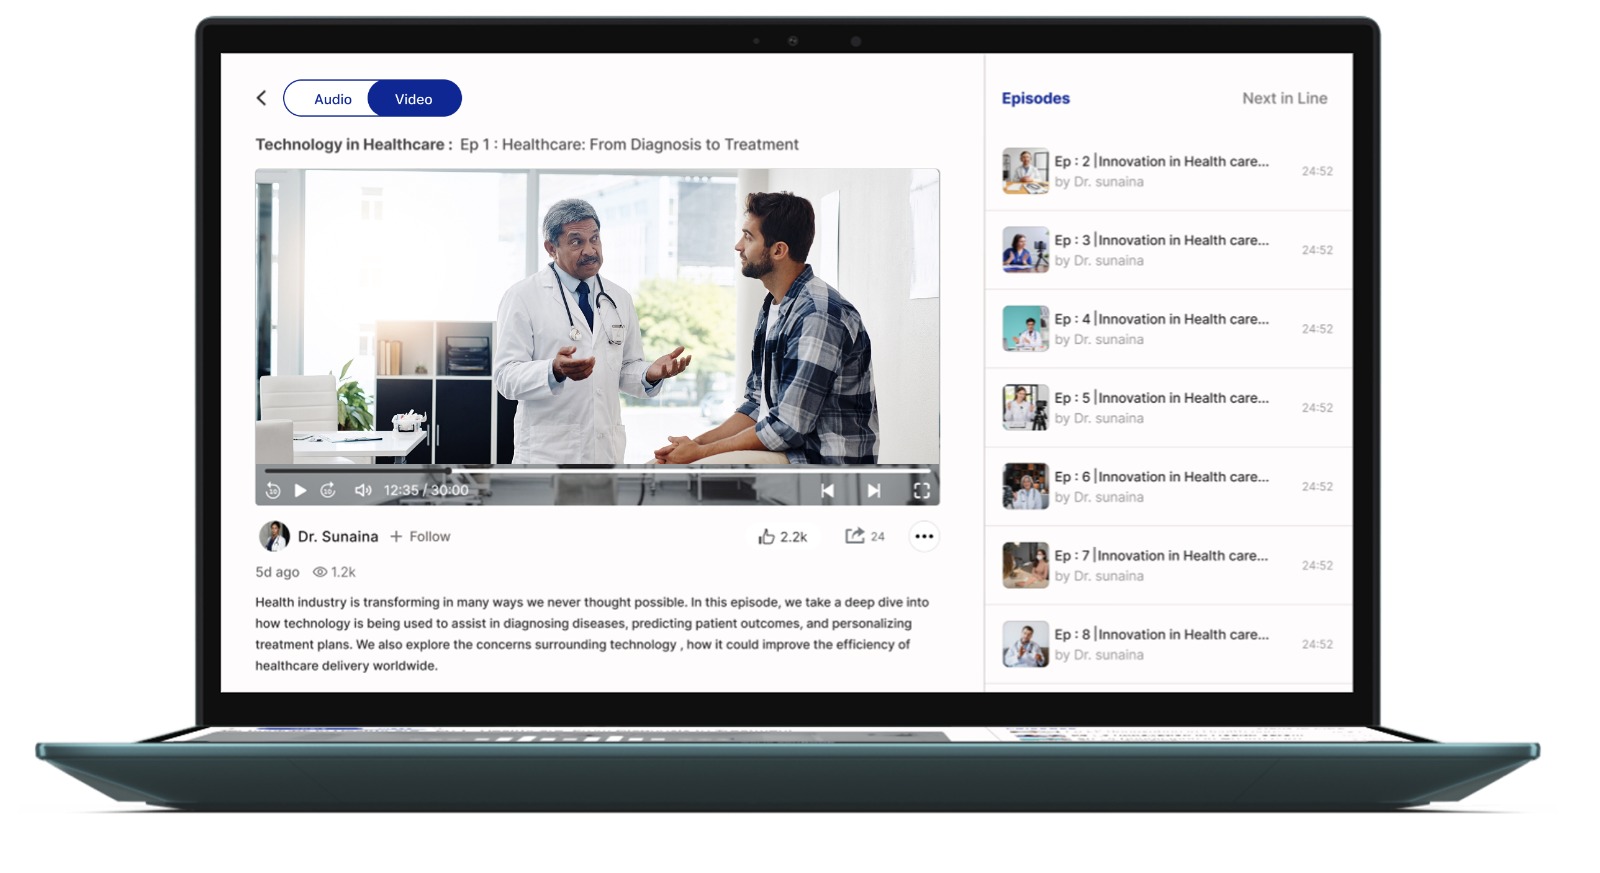Open Dr. Sunaina's profile avatar
Viewport: 1600px width, 873px height.
pyautogui.click(x=274, y=536)
